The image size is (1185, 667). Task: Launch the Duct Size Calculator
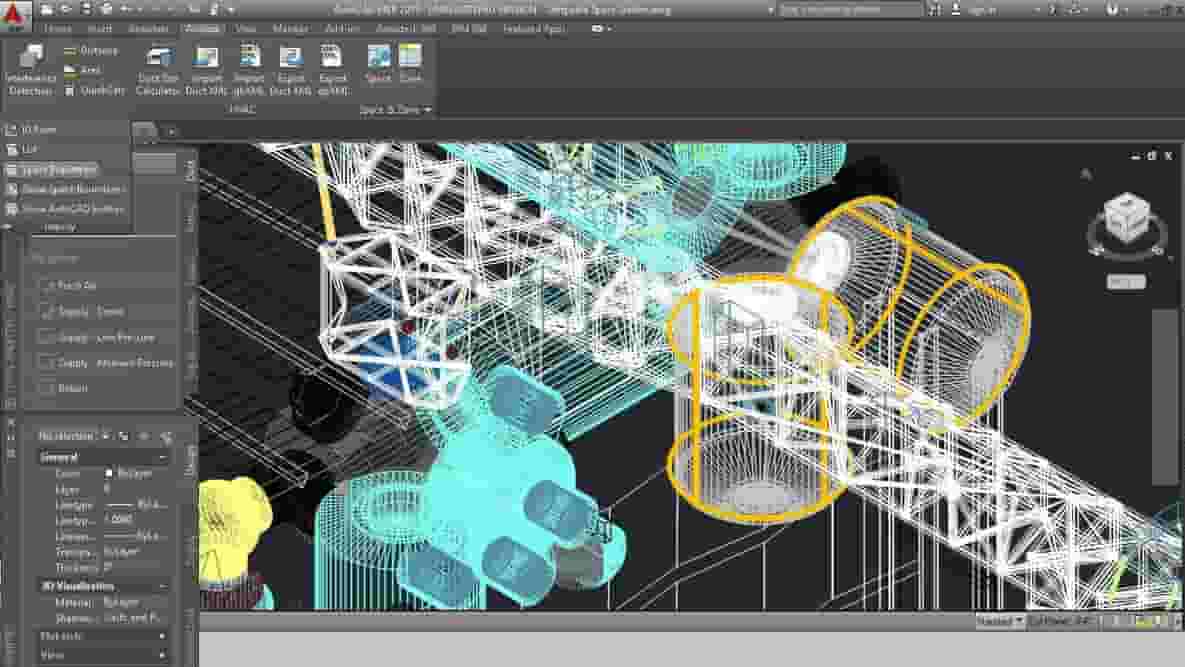click(158, 69)
